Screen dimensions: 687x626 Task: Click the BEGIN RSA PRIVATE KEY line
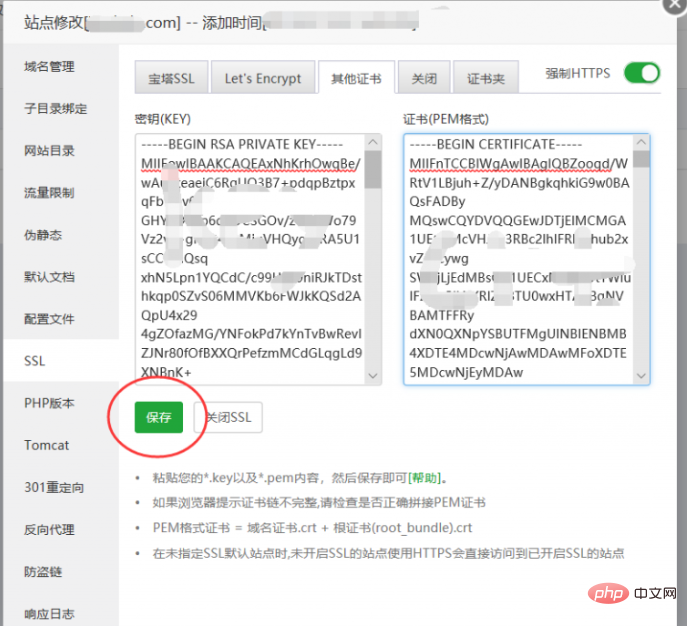pyautogui.click(x=242, y=144)
